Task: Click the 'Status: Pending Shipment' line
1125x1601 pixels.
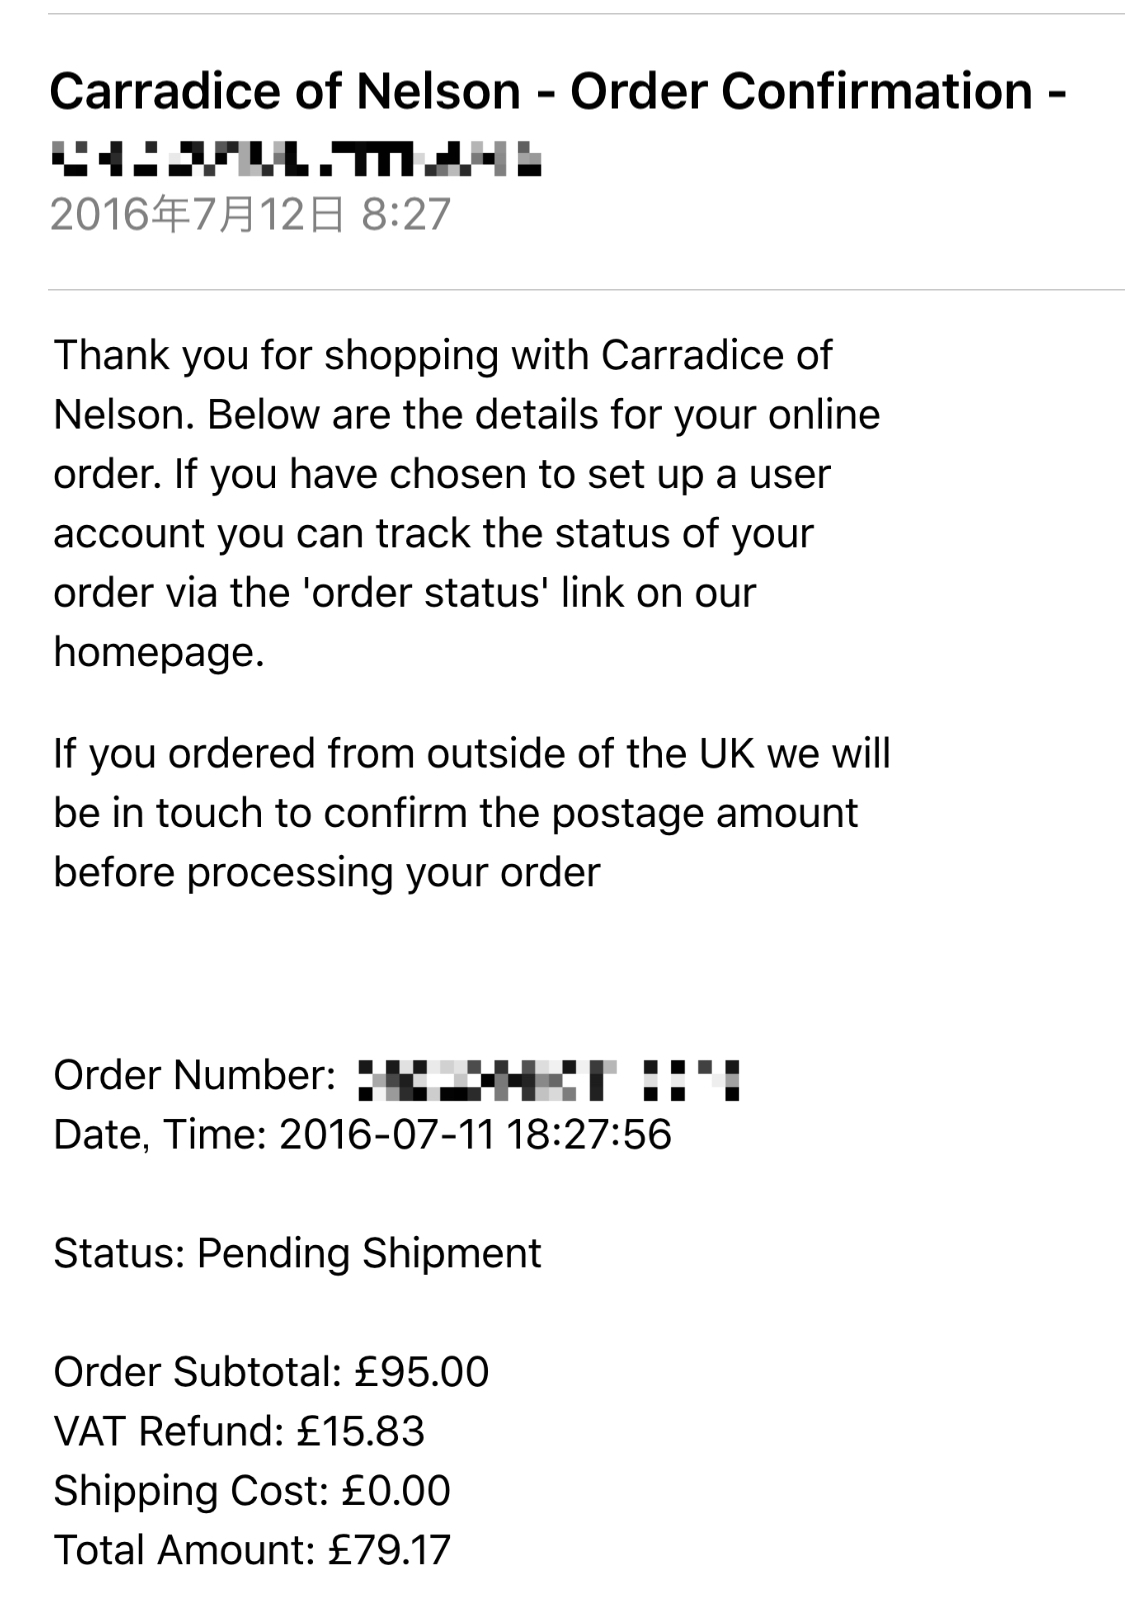Action: pyautogui.click(x=297, y=1253)
